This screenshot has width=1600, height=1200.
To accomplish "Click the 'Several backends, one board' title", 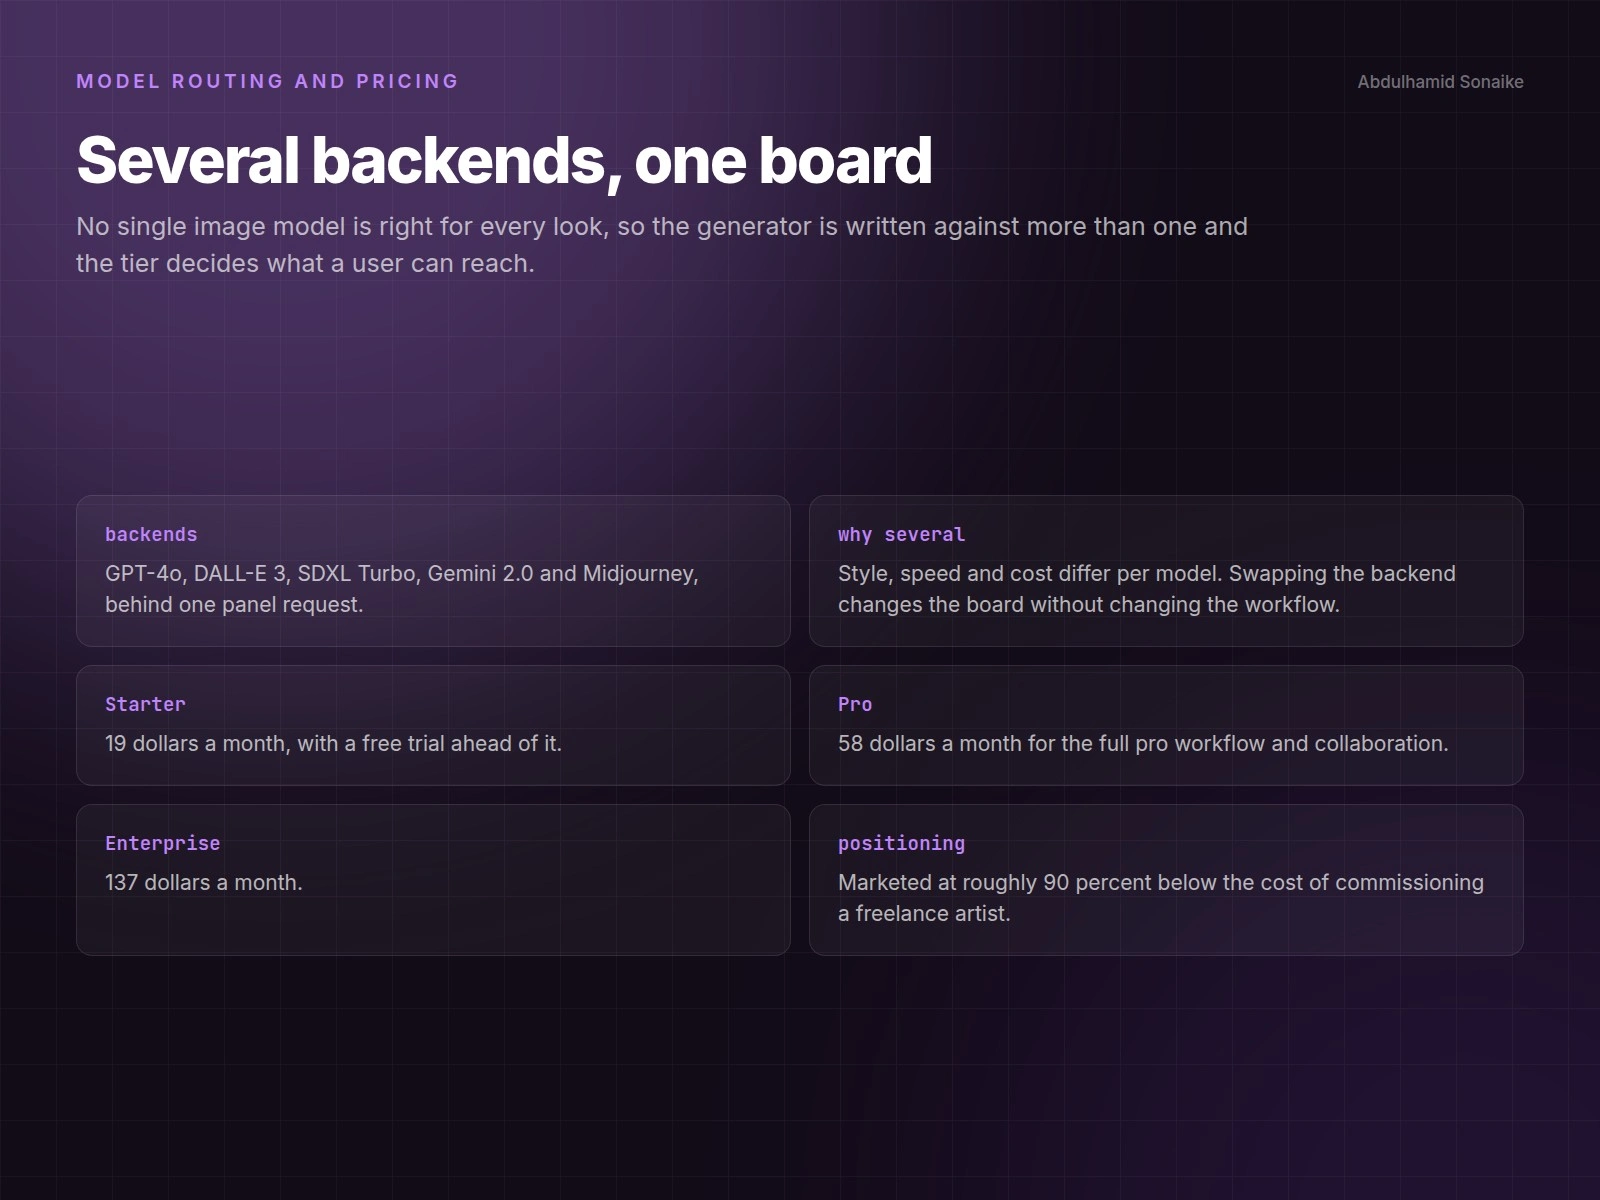I will click(x=504, y=160).
